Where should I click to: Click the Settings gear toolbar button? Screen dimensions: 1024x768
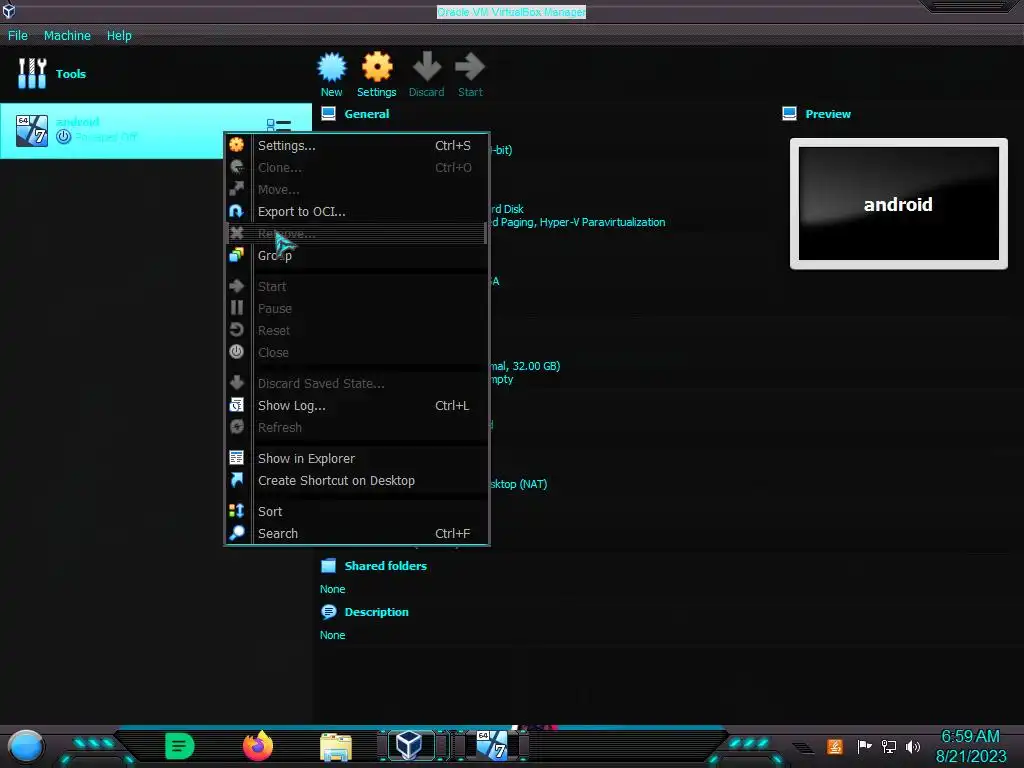[x=377, y=74]
